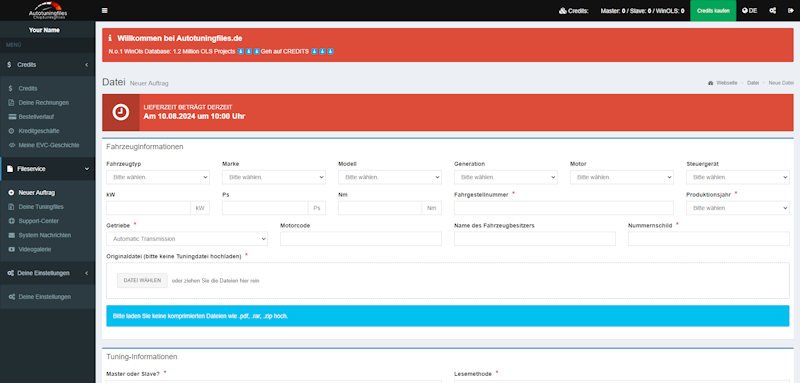Click the video icon beside Videogalerie
Viewport: 800px width, 383px height.
pos(12,249)
